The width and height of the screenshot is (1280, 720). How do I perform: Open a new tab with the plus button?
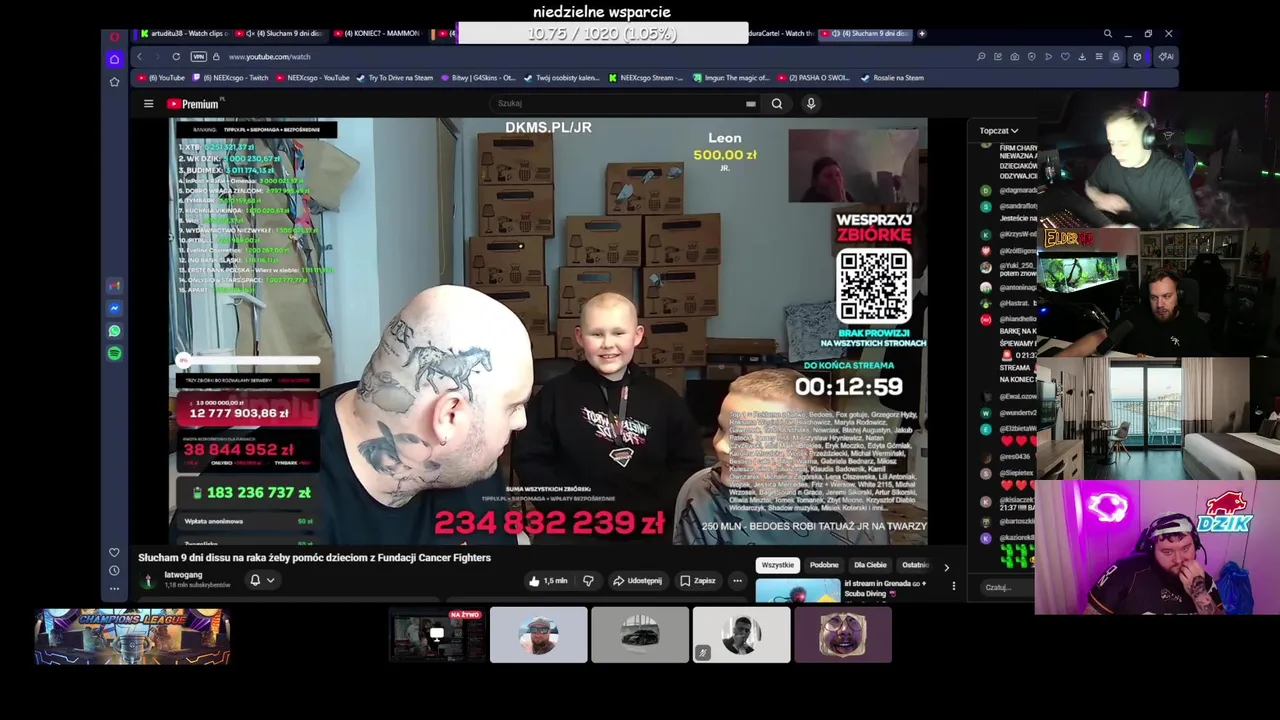[x=921, y=34]
